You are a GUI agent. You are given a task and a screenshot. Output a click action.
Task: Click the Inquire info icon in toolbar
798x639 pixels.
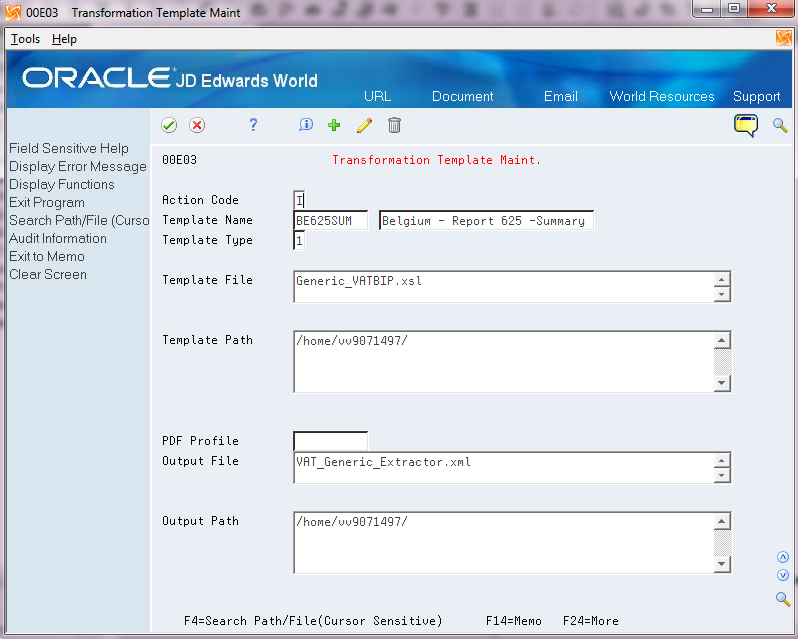306,125
